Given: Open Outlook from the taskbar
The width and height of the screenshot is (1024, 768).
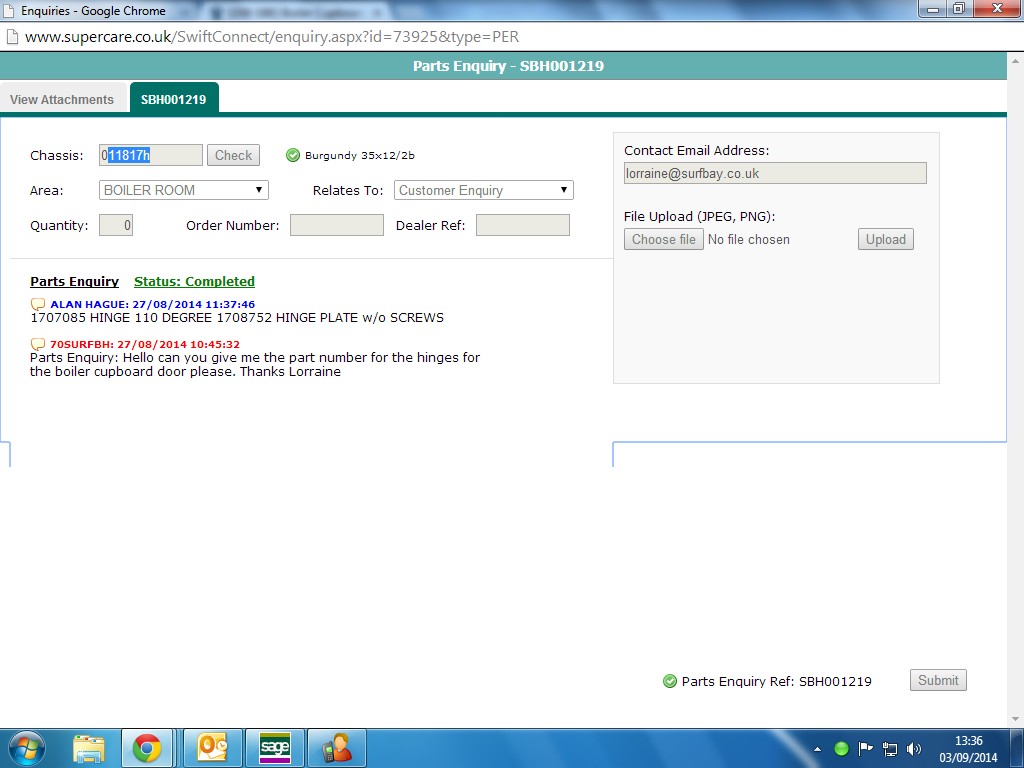Looking at the screenshot, I should (212, 748).
